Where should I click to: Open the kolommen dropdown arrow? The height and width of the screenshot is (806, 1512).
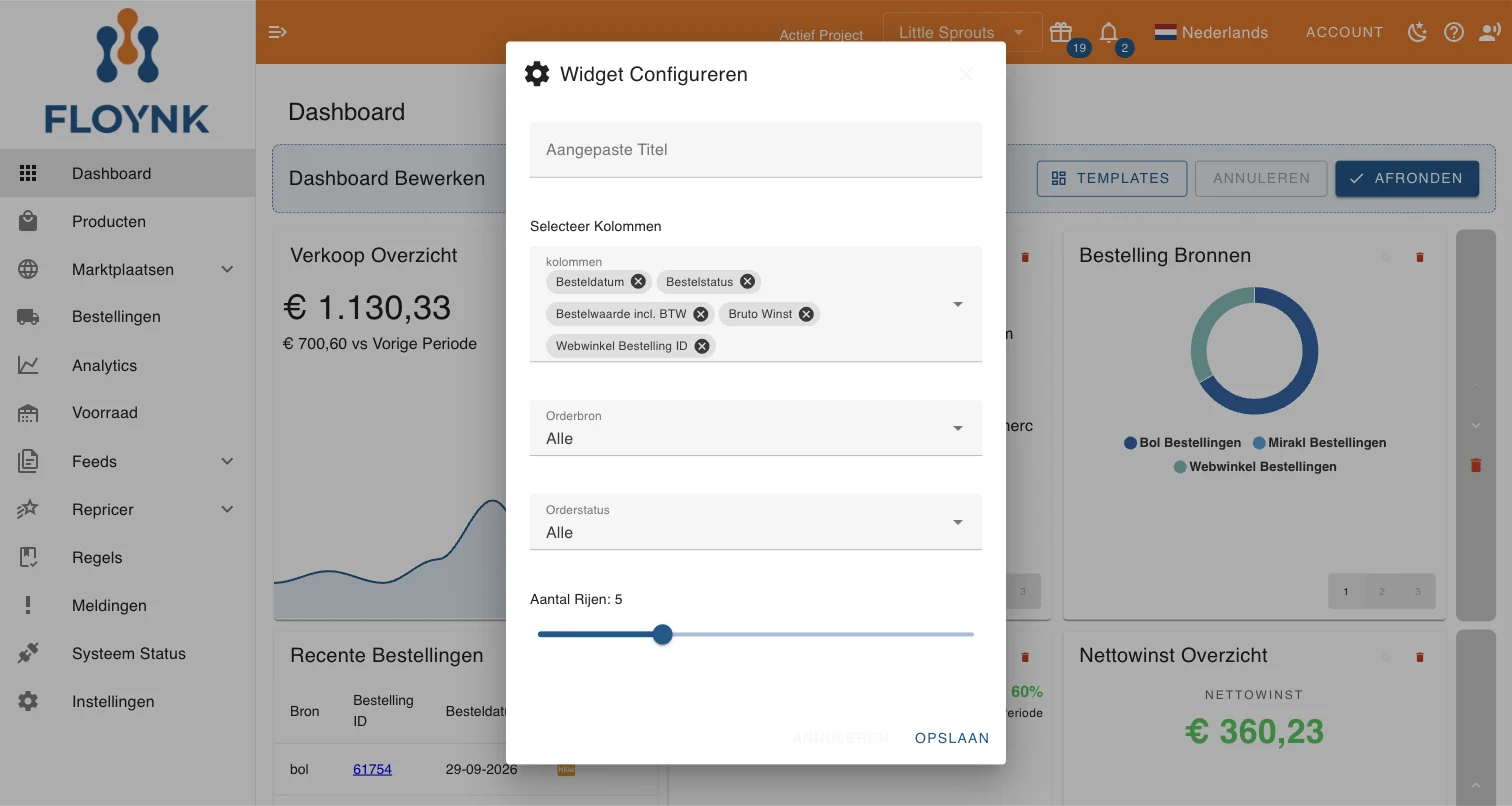click(x=958, y=304)
